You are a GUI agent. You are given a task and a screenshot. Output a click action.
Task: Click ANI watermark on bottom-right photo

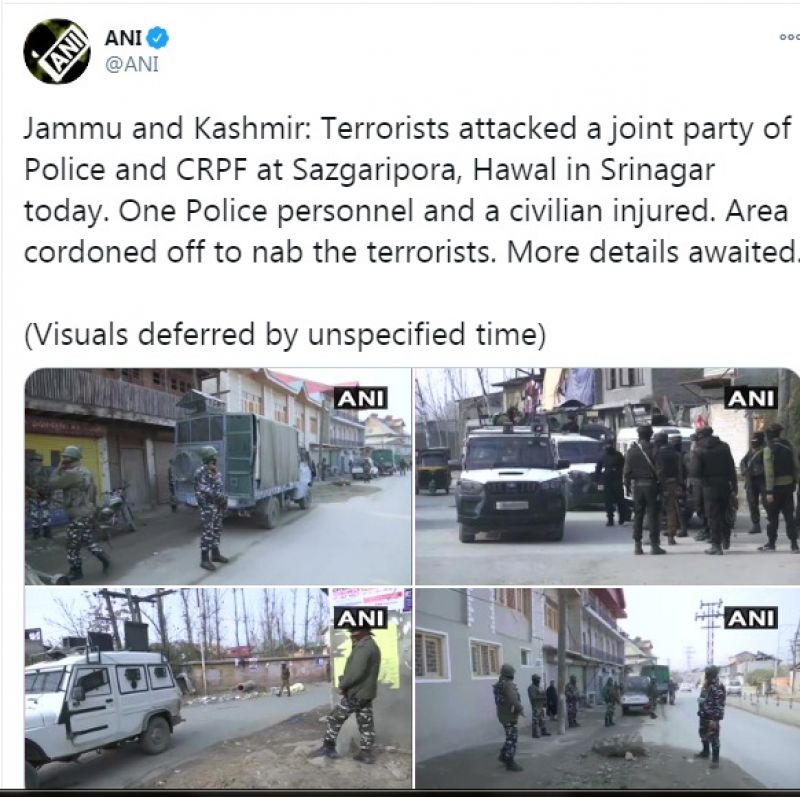click(x=752, y=618)
